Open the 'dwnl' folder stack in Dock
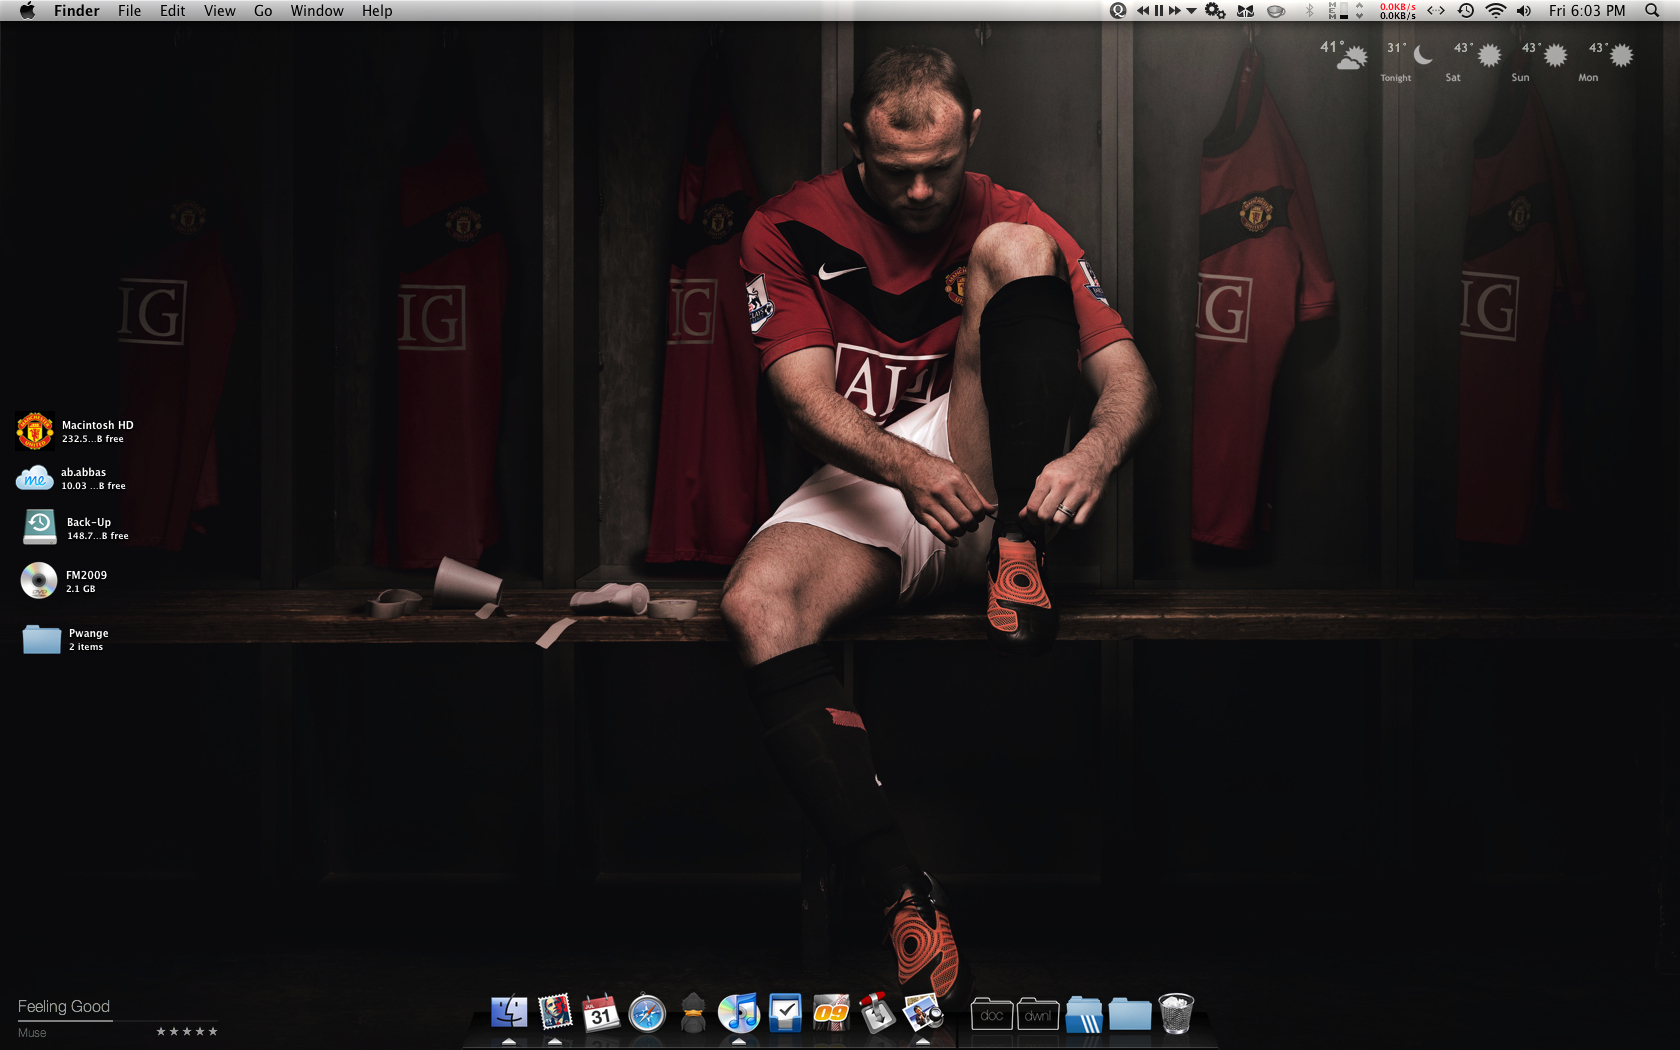1680x1050 pixels. (x=1038, y=1015)
